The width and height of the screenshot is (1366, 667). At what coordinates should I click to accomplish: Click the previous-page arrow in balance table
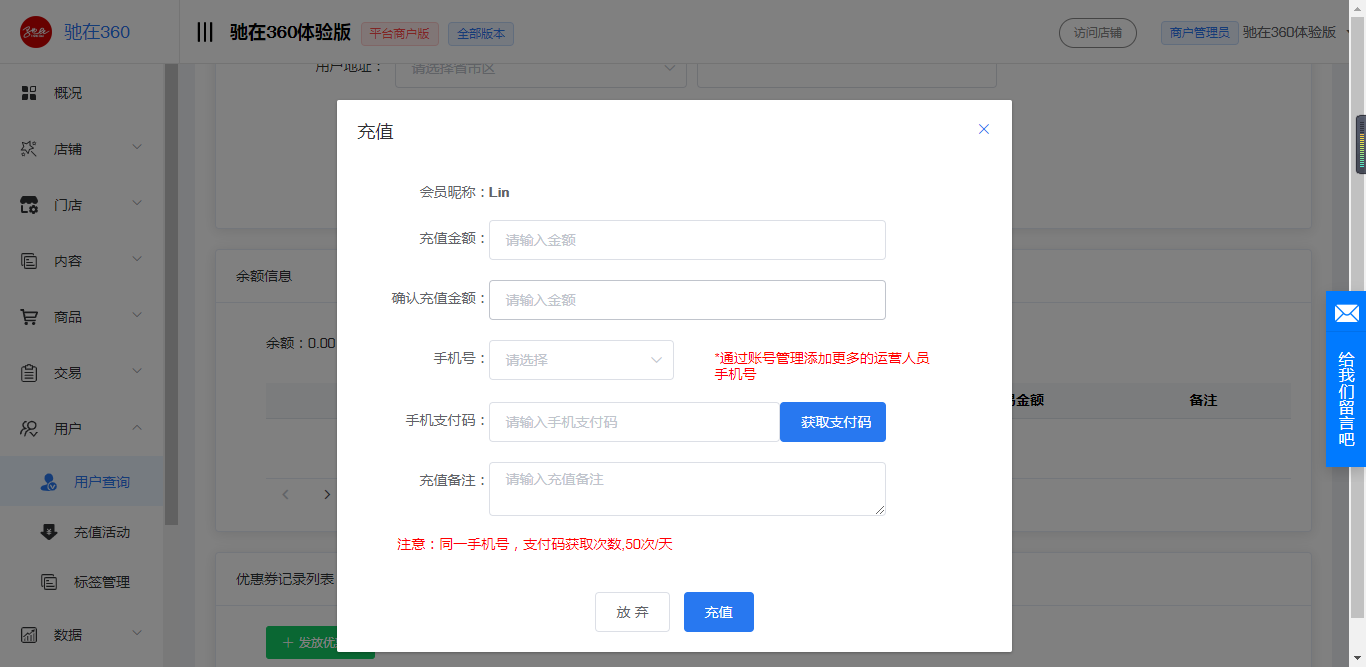(285, 494)
